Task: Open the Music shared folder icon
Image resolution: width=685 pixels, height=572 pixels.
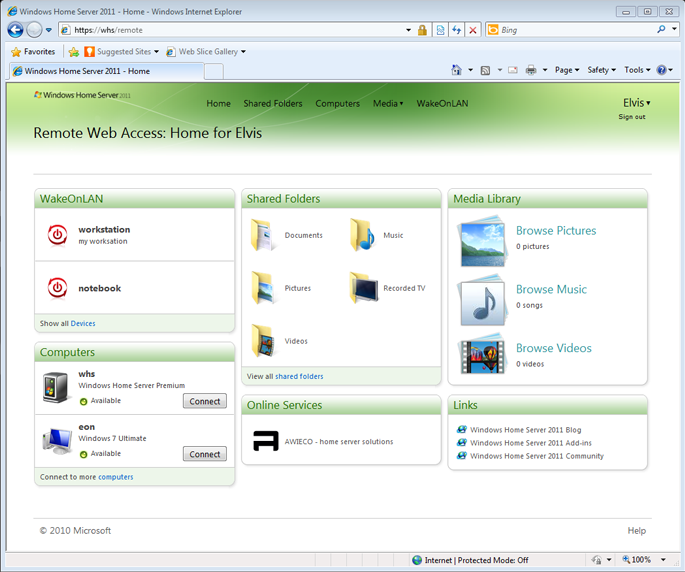Action: click(x=362, y=235)
